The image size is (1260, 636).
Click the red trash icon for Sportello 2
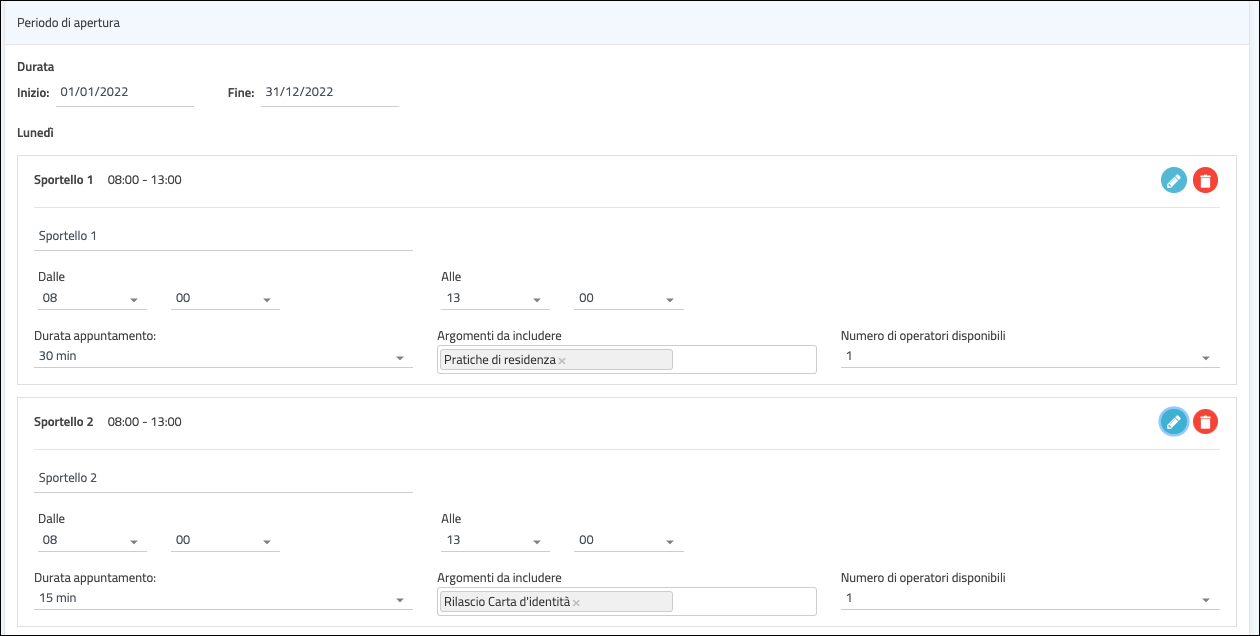[1206, 422]
